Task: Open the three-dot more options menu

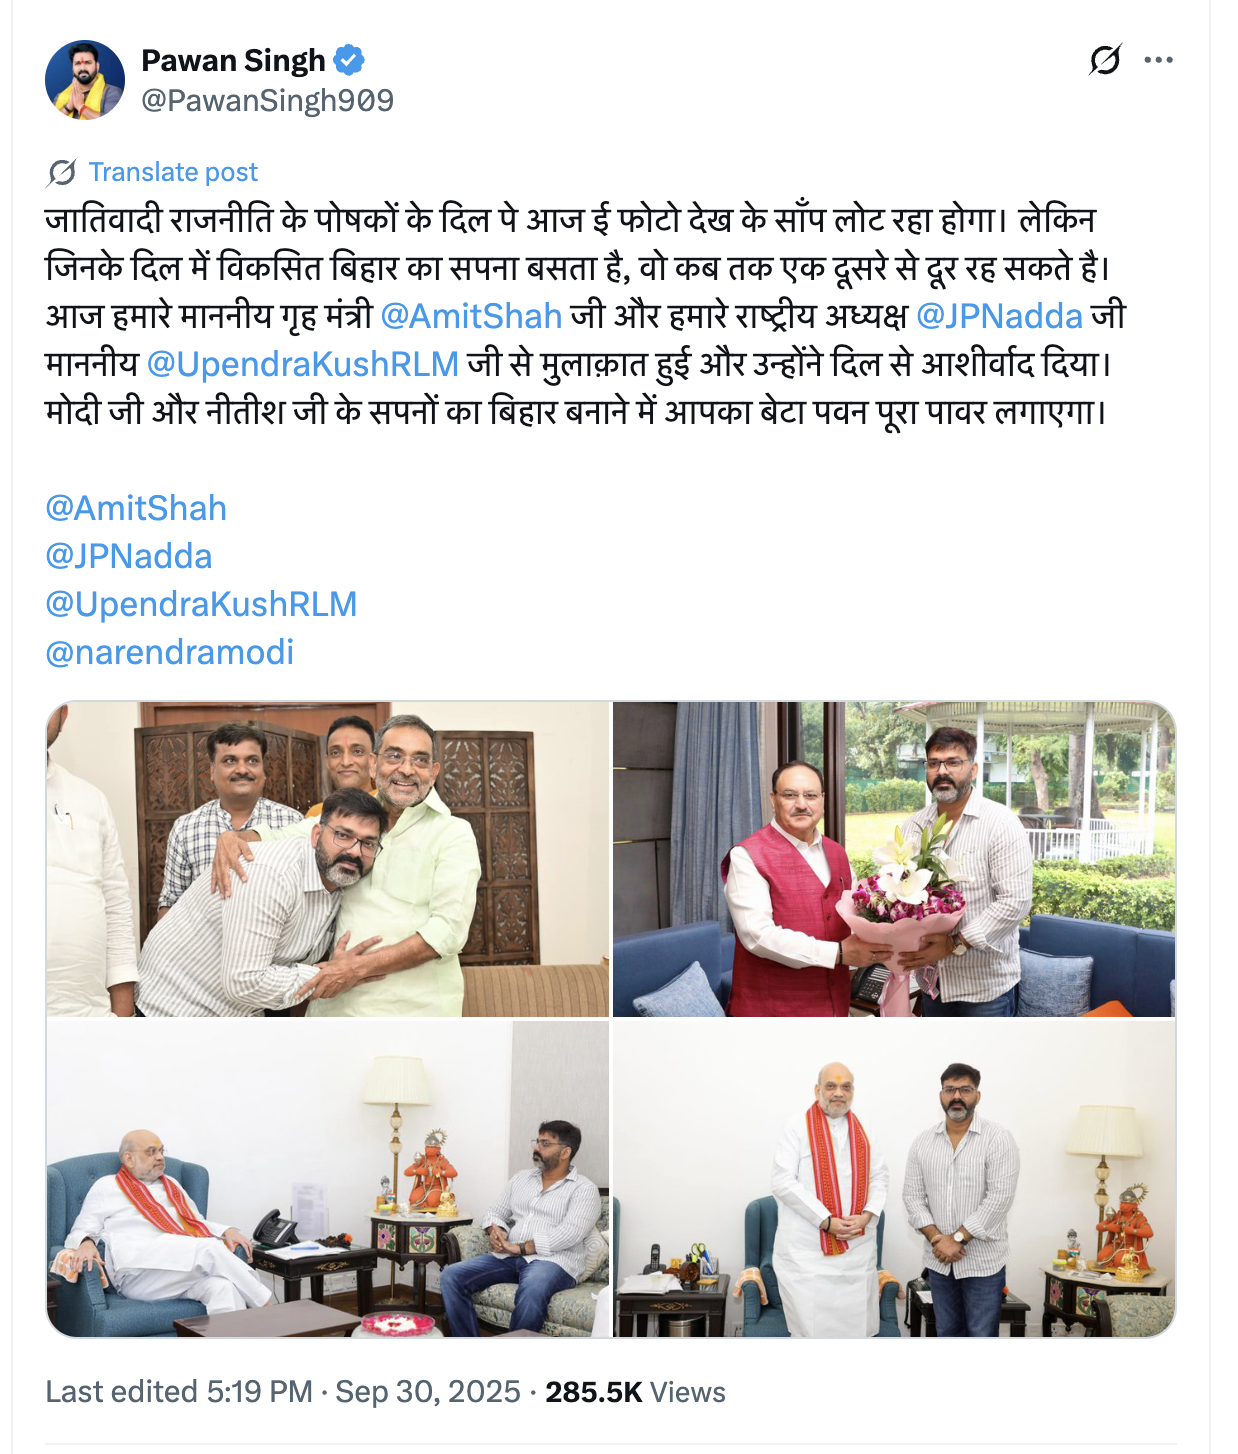Action: point(1158,60)
